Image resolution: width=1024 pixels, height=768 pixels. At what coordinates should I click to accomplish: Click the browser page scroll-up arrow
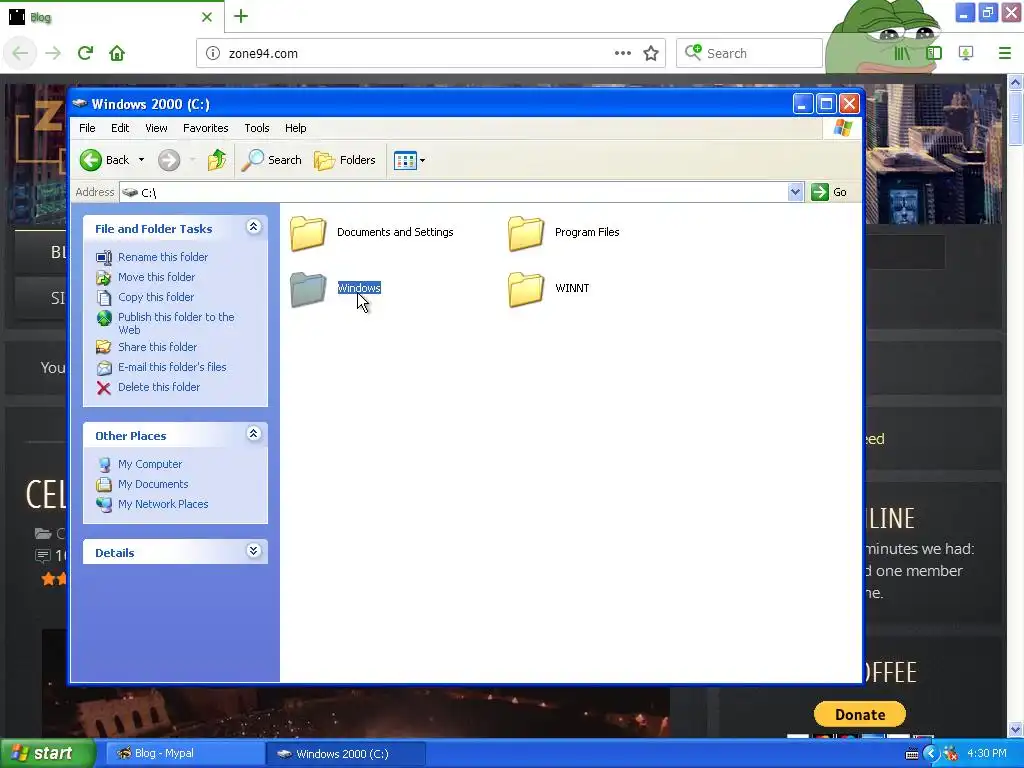click(1015, 82)
